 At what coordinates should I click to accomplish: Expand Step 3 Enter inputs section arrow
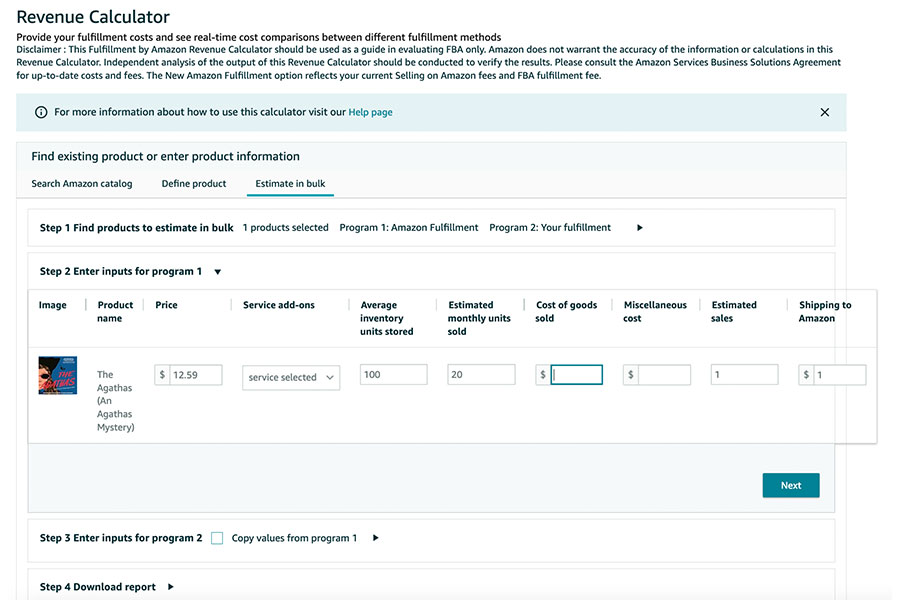coord(375,538)
